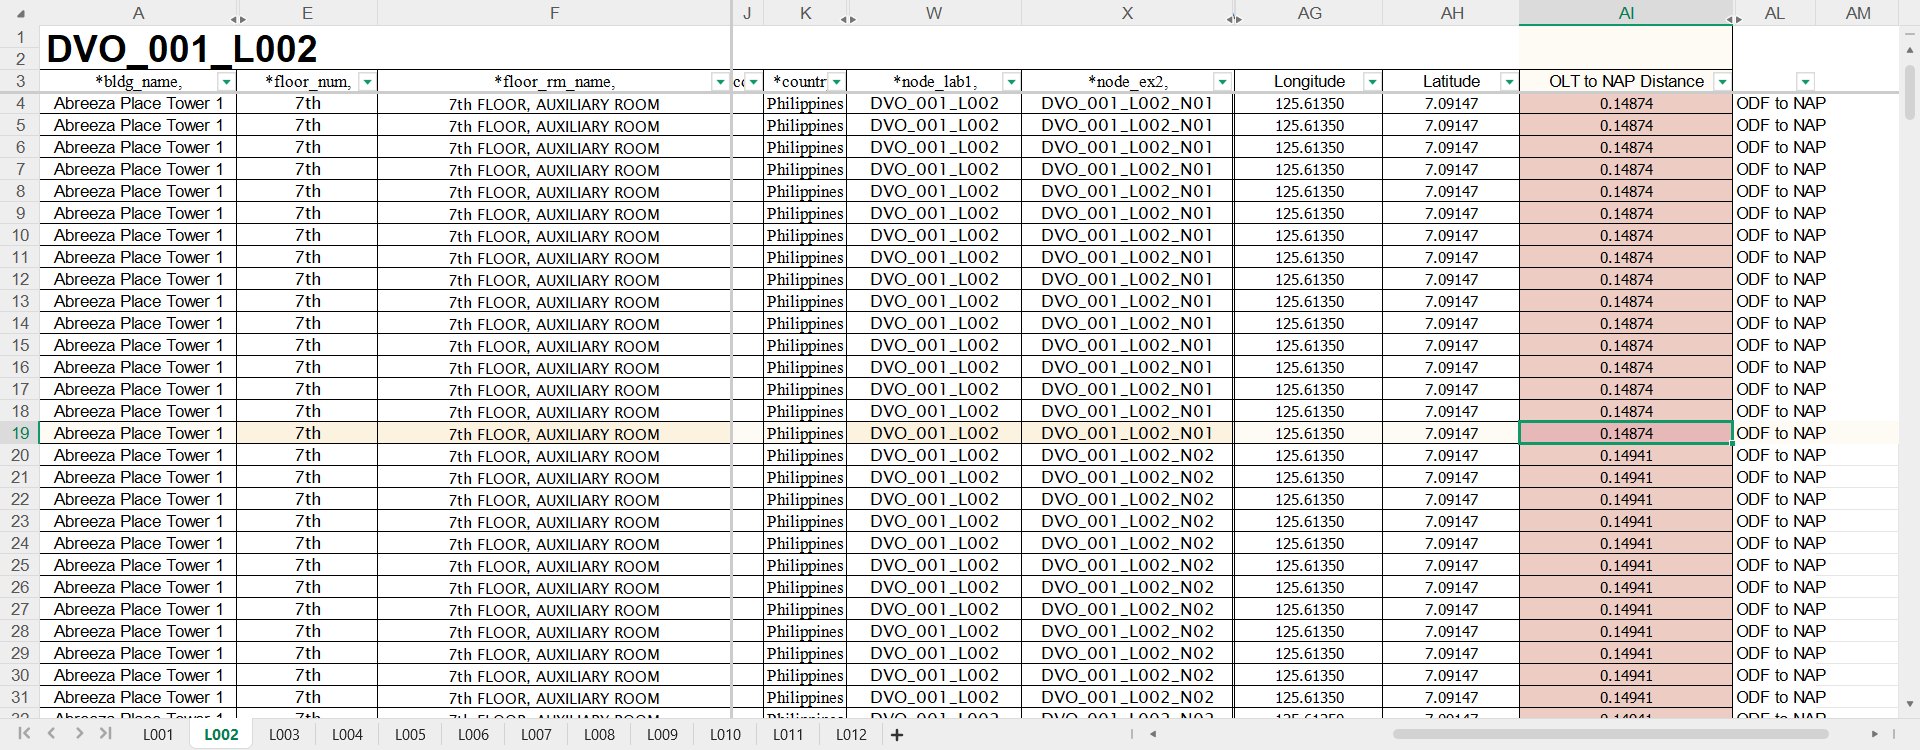This screenshot has width=1920, height=750.
Task: Go to the L005 sheet tab
Action: tap(410, 735)
